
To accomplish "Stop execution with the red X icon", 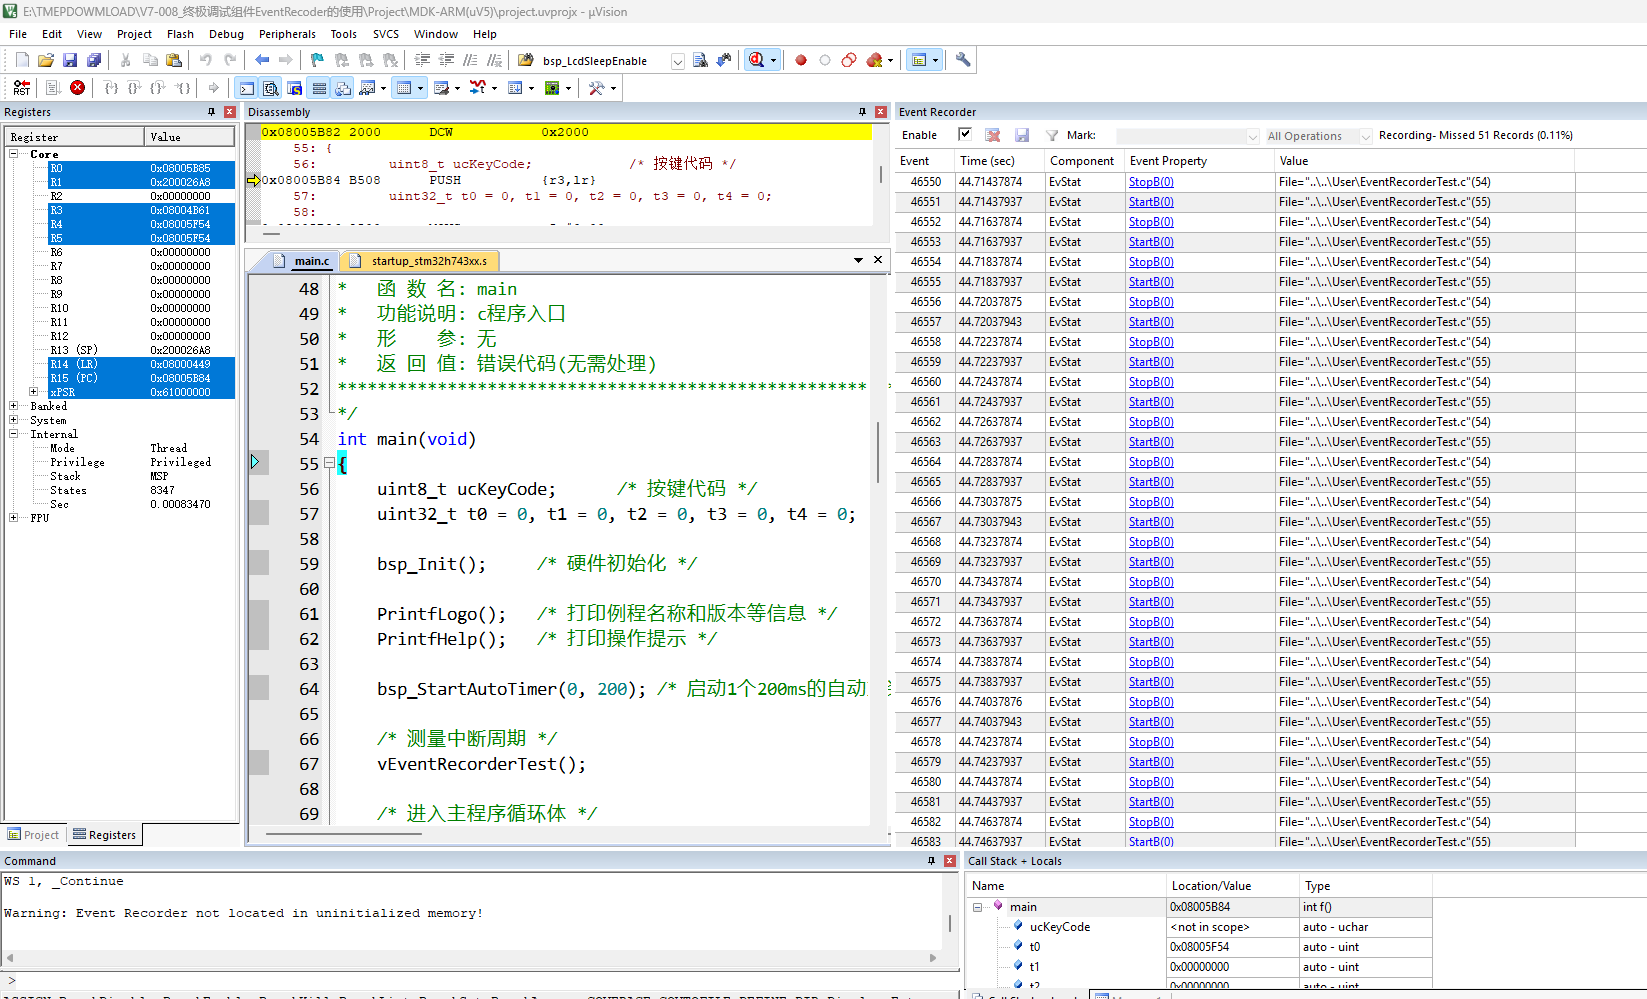I will 77,88.
